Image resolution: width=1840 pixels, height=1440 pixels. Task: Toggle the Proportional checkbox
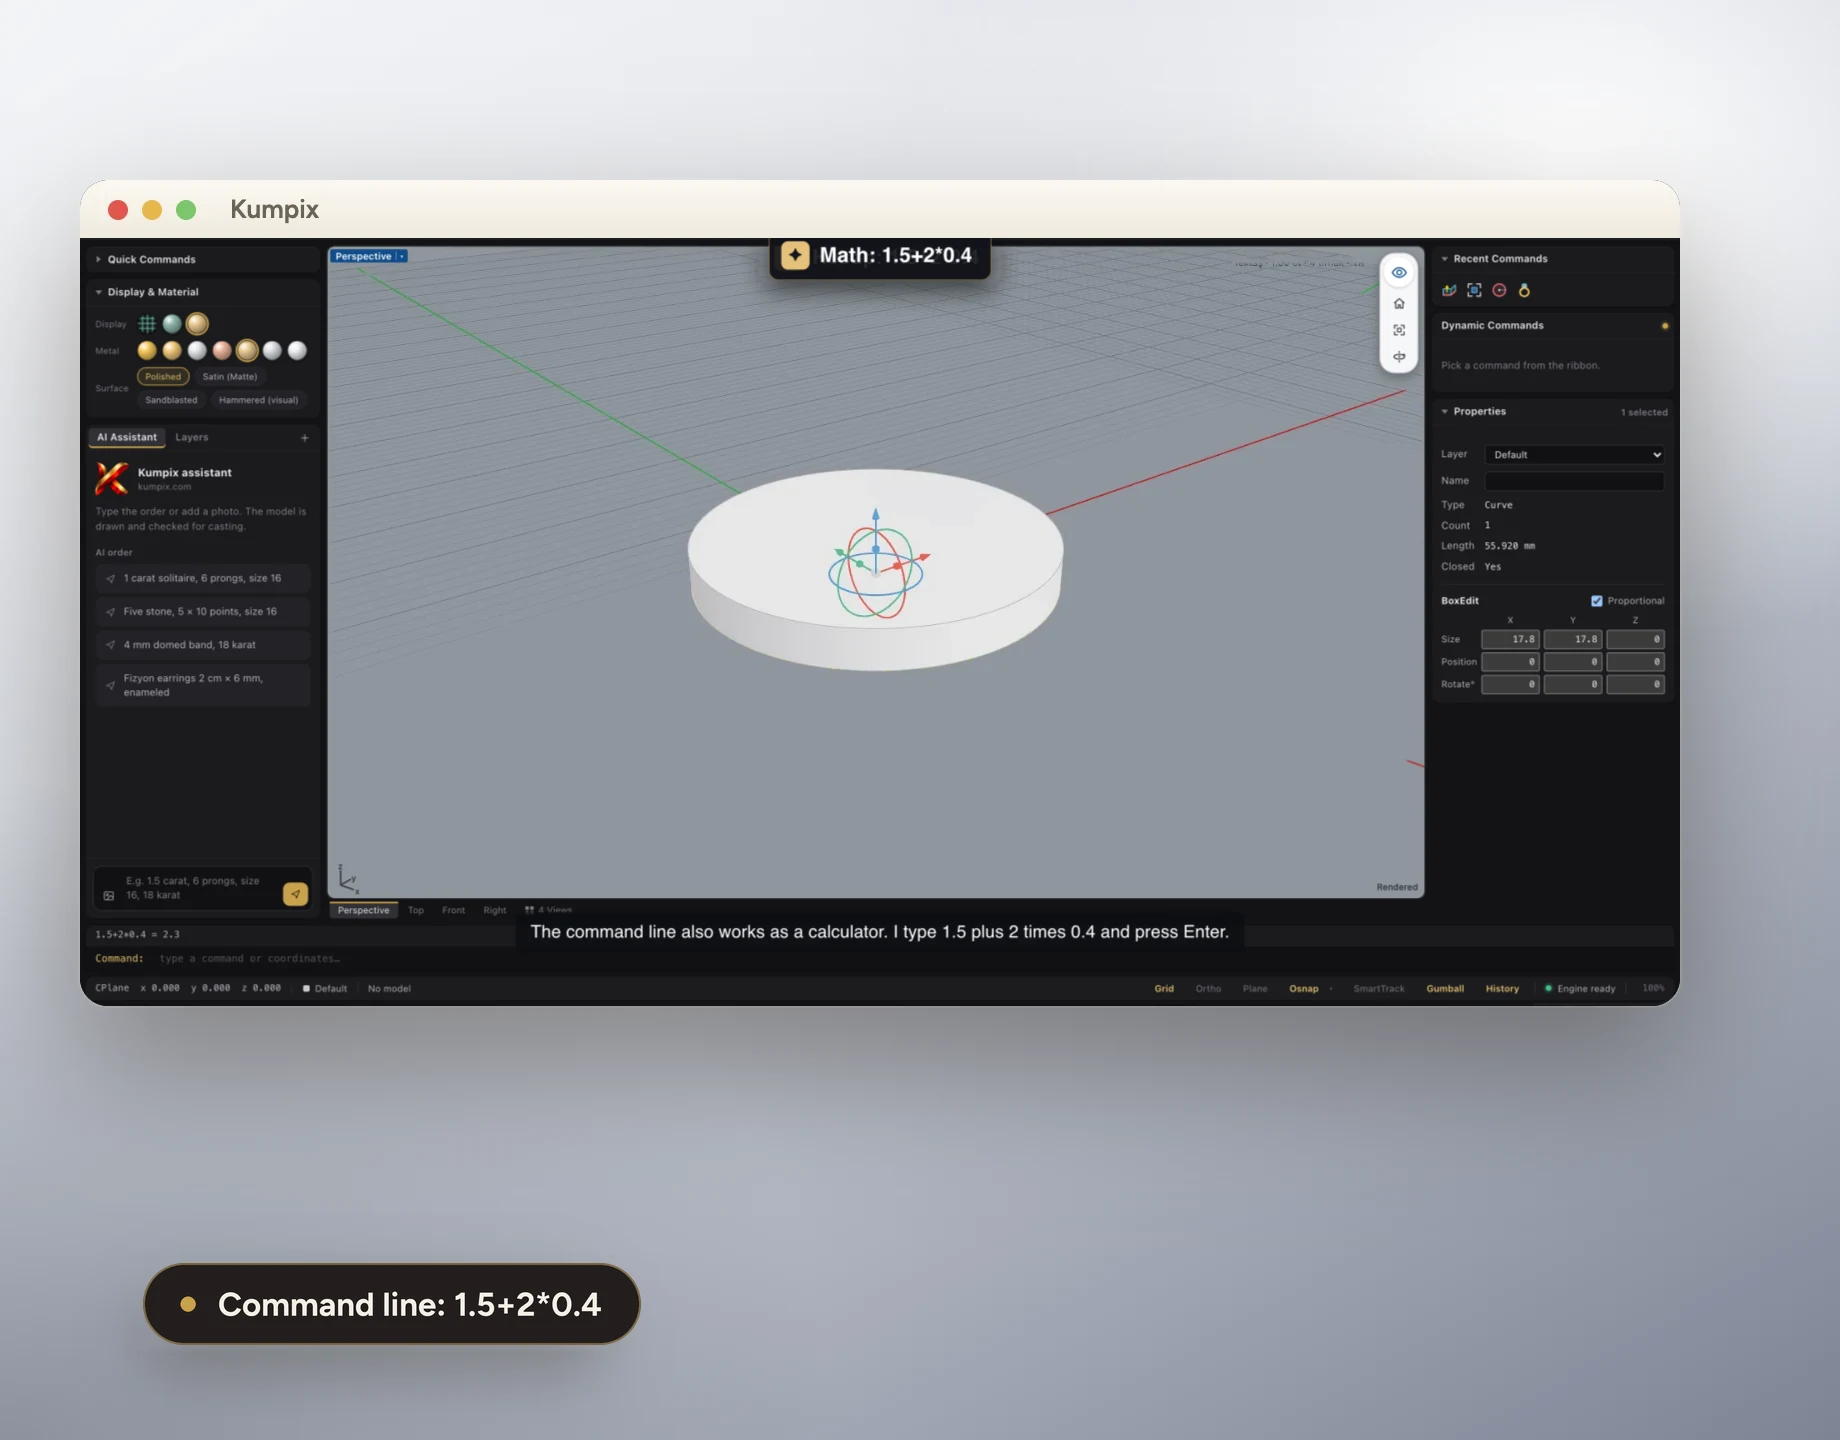pyautogui.click(x=1597, y=601)
